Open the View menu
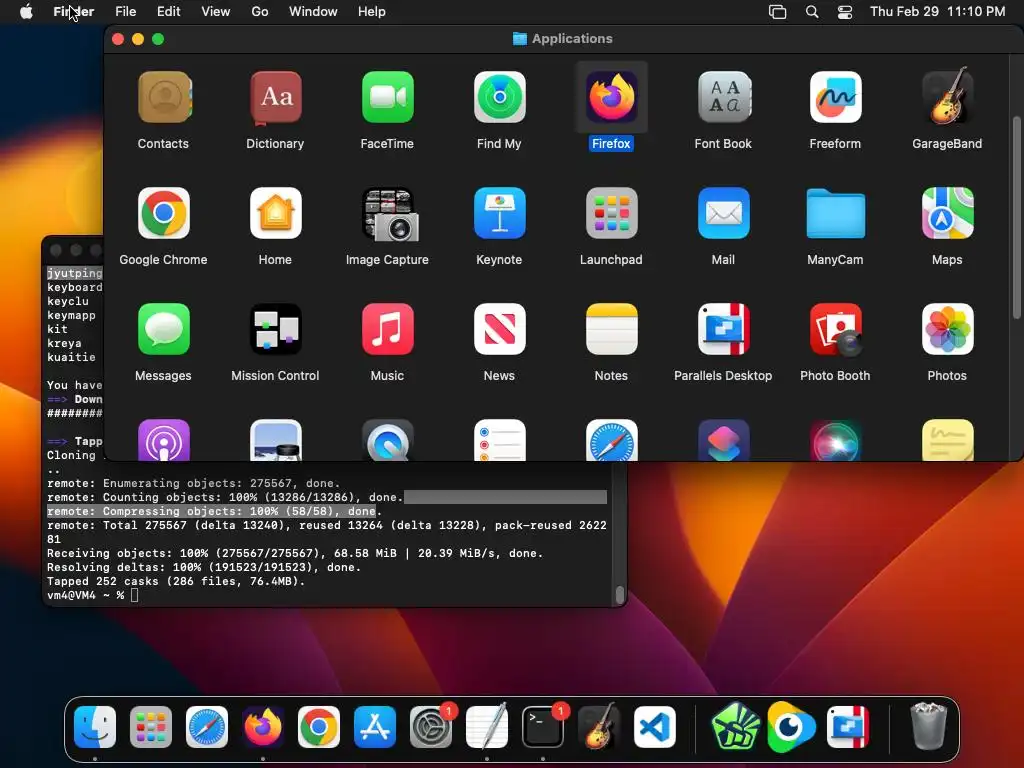The image size is (1024, 768). pos(216,12)
